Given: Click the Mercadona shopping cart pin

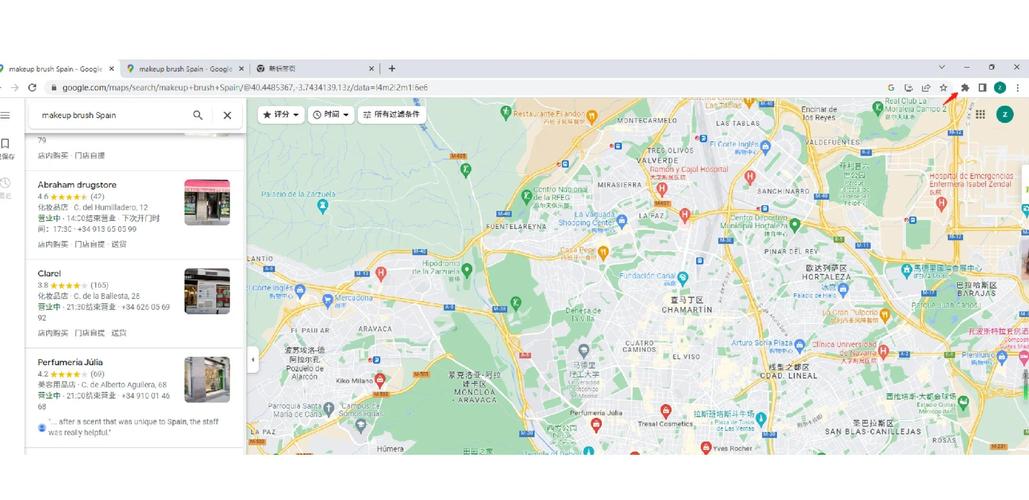Looking at the screenshot, I should point(327,301).
